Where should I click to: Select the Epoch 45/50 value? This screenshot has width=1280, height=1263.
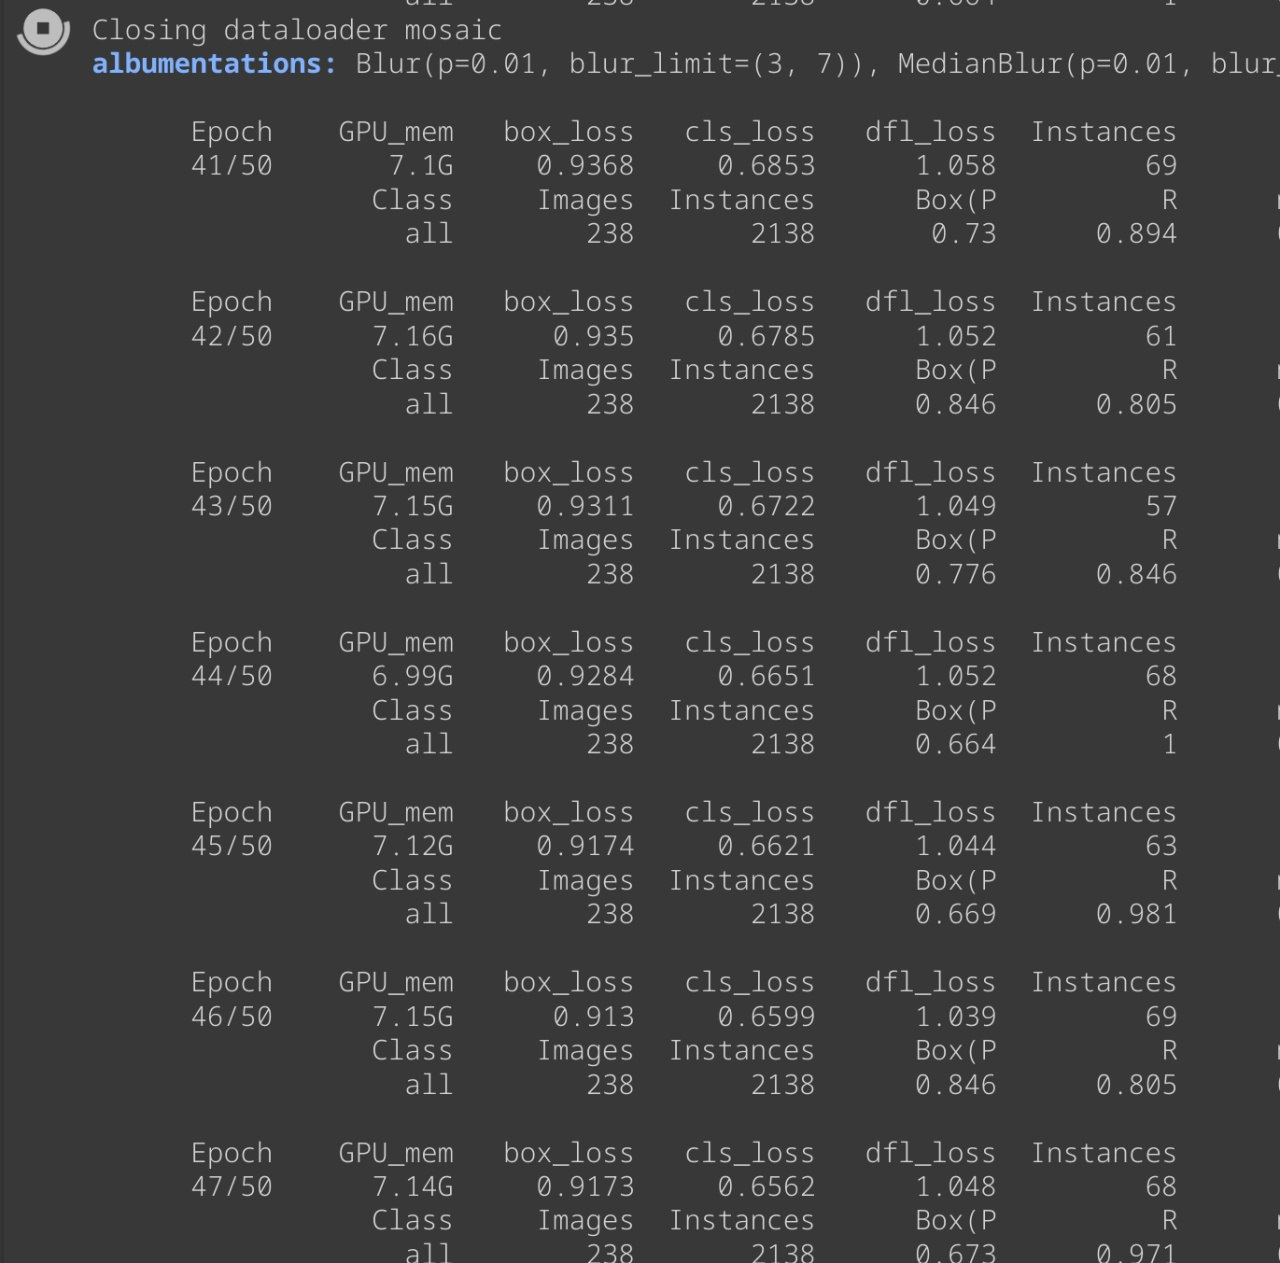click(232, 846)
